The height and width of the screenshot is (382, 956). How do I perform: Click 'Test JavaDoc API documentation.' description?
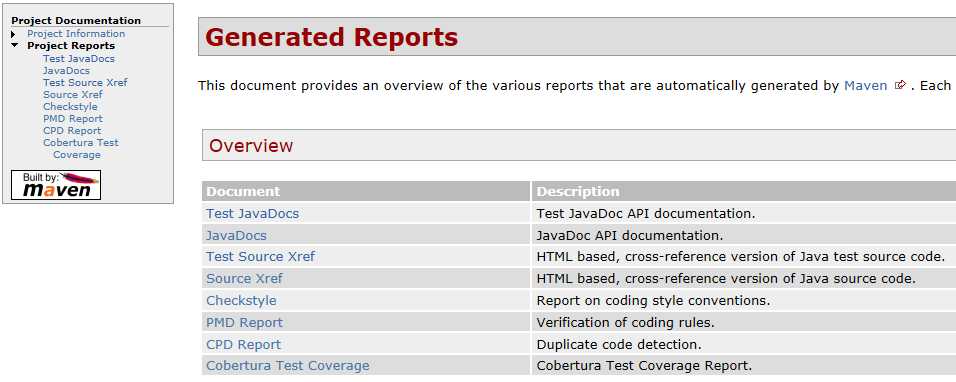click(x=646, y=214)
